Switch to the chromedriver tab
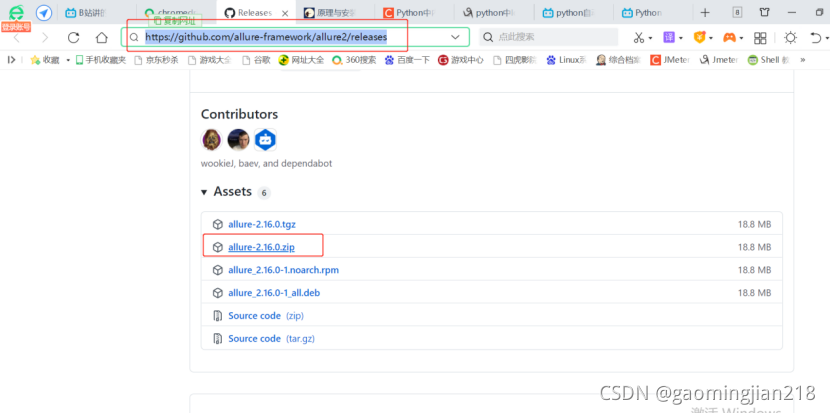 [176, 13]
